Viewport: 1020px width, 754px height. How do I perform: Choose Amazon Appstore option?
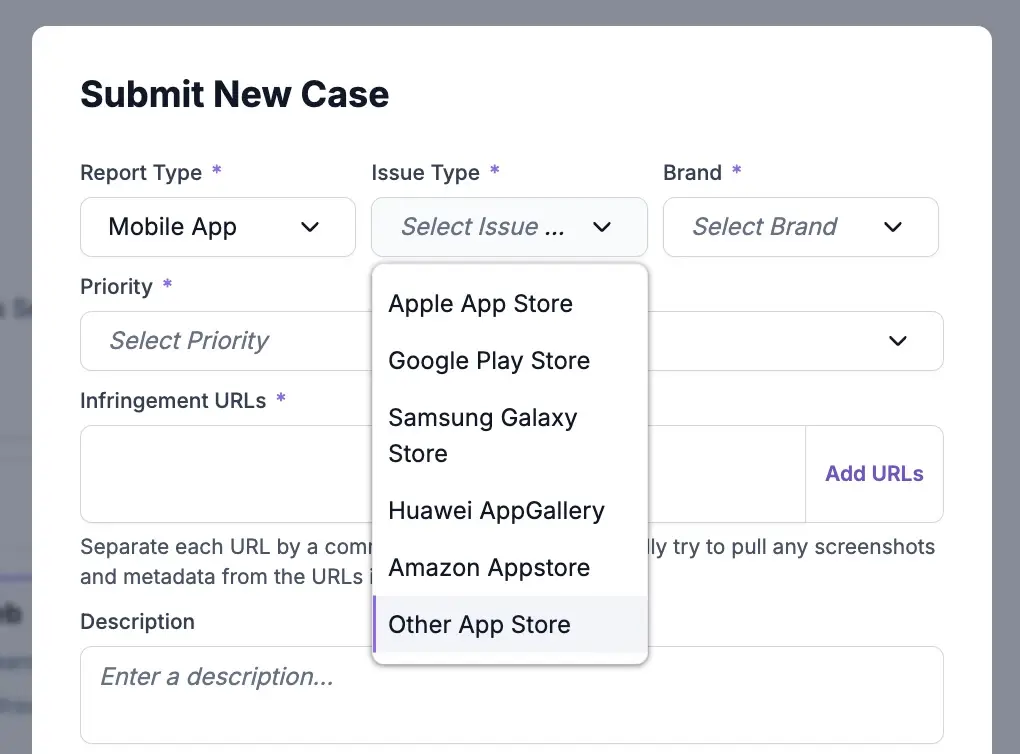[x=510, y=567]
